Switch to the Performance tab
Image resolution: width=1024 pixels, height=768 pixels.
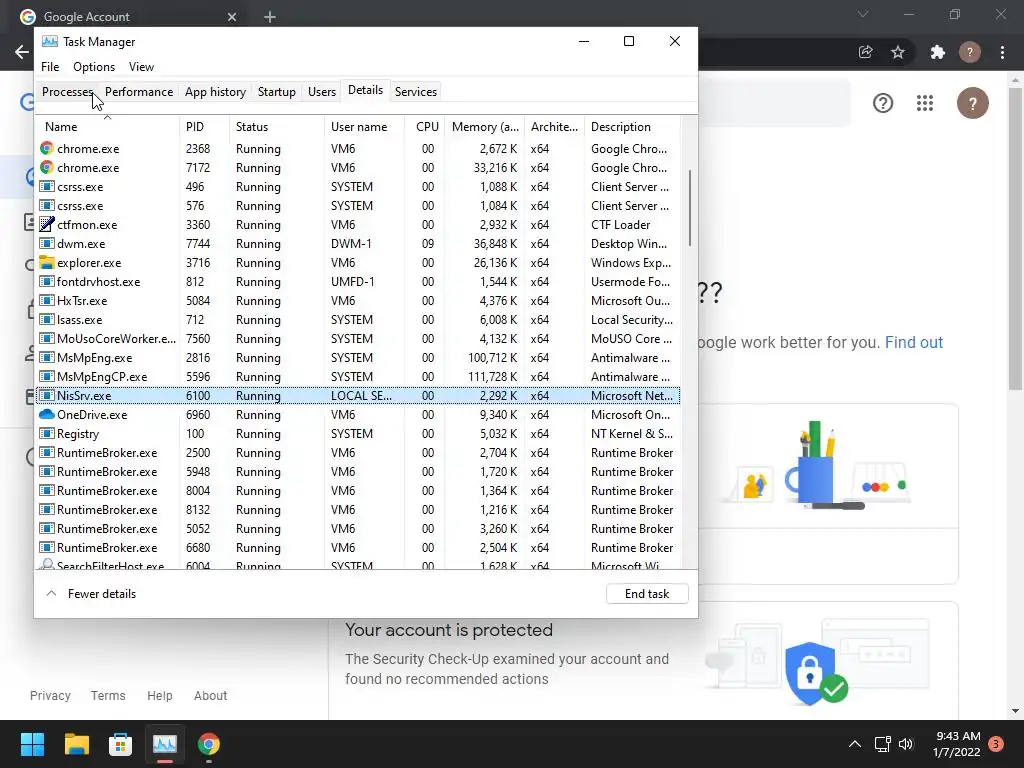click(x=138, y=91)
